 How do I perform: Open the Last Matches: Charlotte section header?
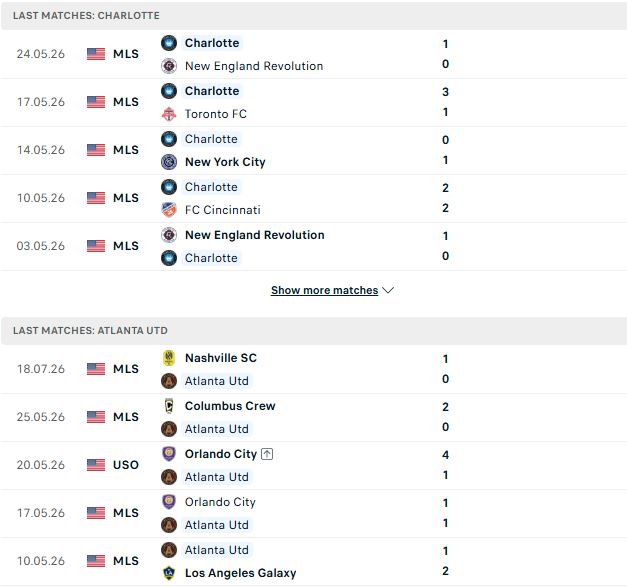click(314, 16)
